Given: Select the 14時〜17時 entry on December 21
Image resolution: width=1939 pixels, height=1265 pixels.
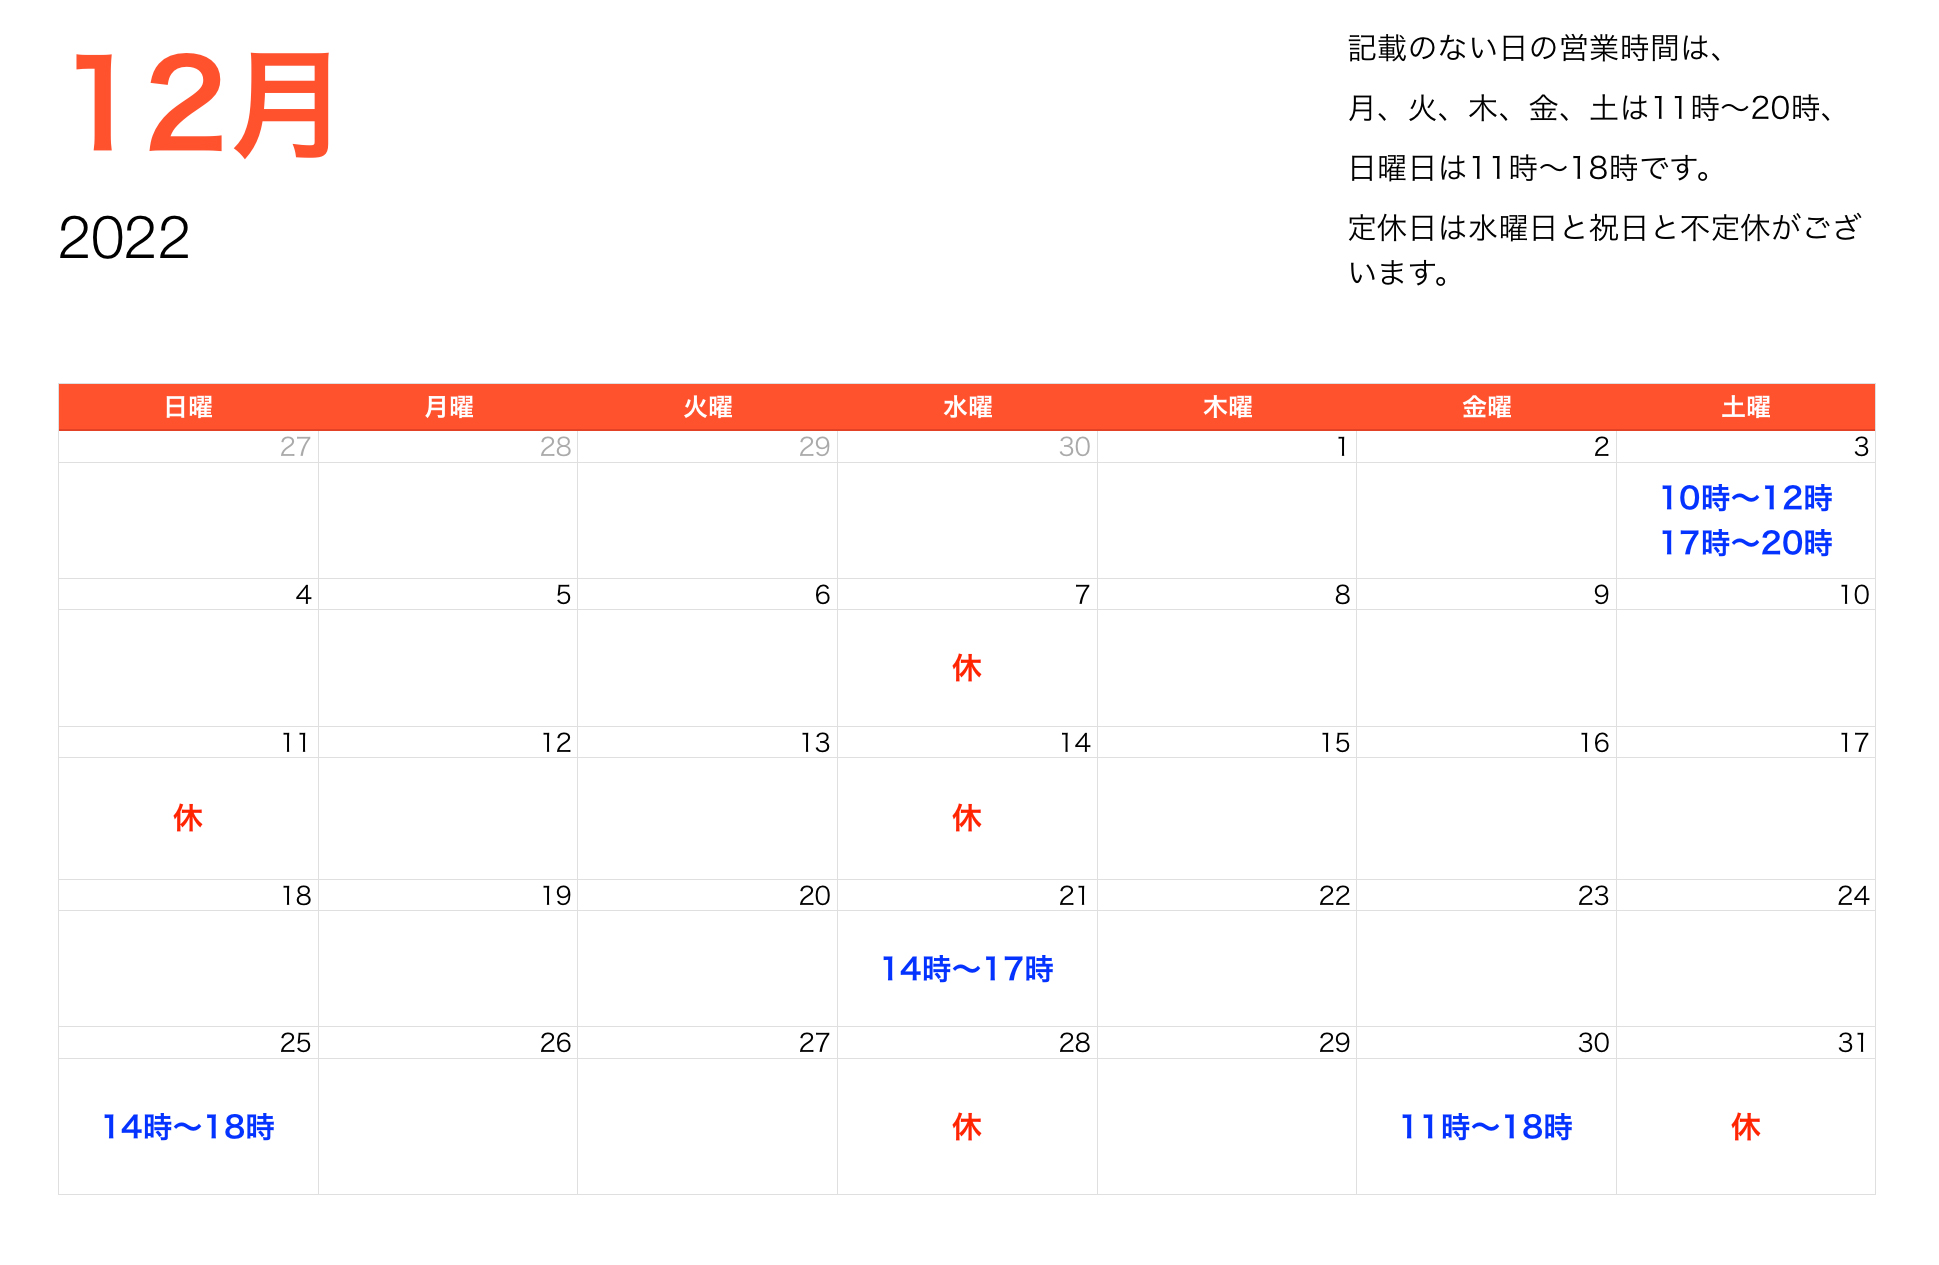Looking at the screenshot, I should coord(967,969).
